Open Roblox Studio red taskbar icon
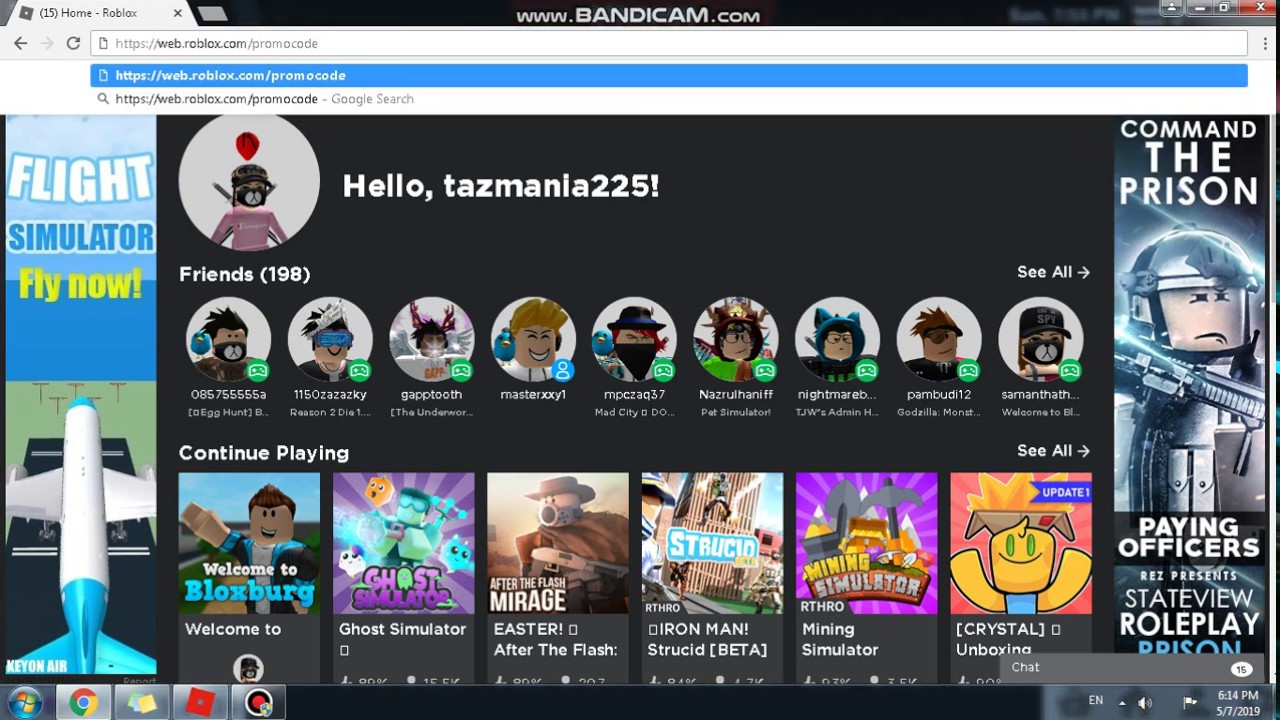The height and width of the screenshot is (720, 1280). pos(200,703)
